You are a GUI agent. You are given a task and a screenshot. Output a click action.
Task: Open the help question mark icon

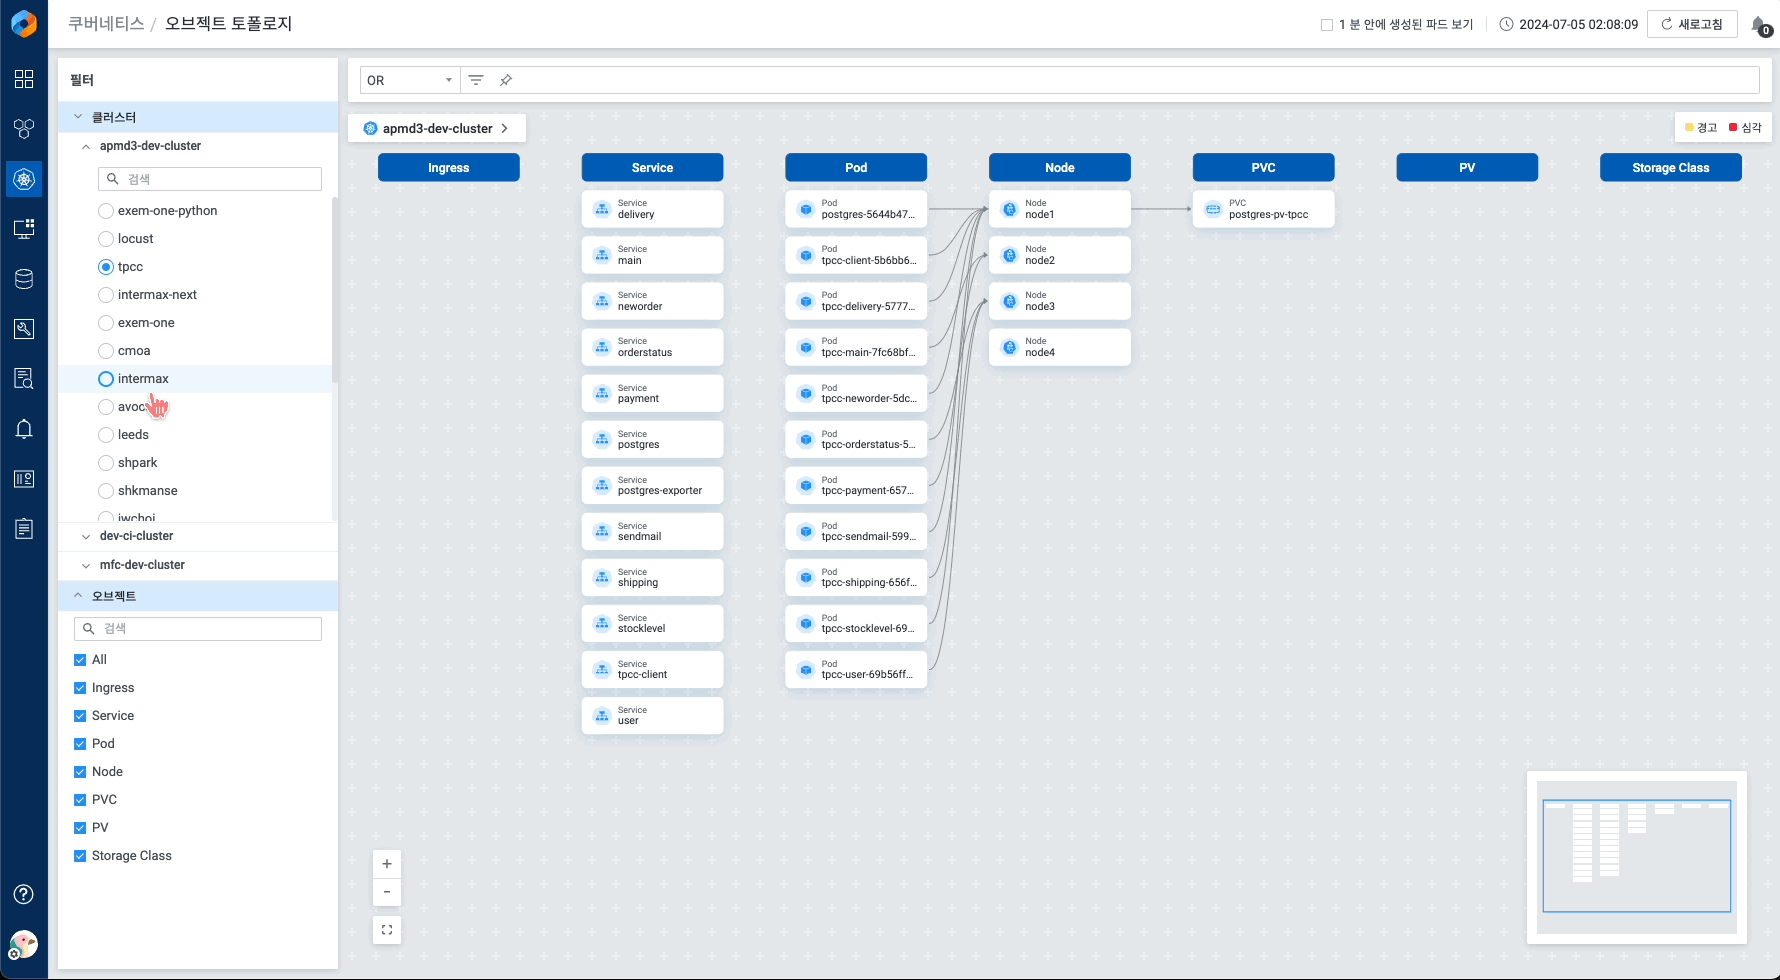point(24,894)
